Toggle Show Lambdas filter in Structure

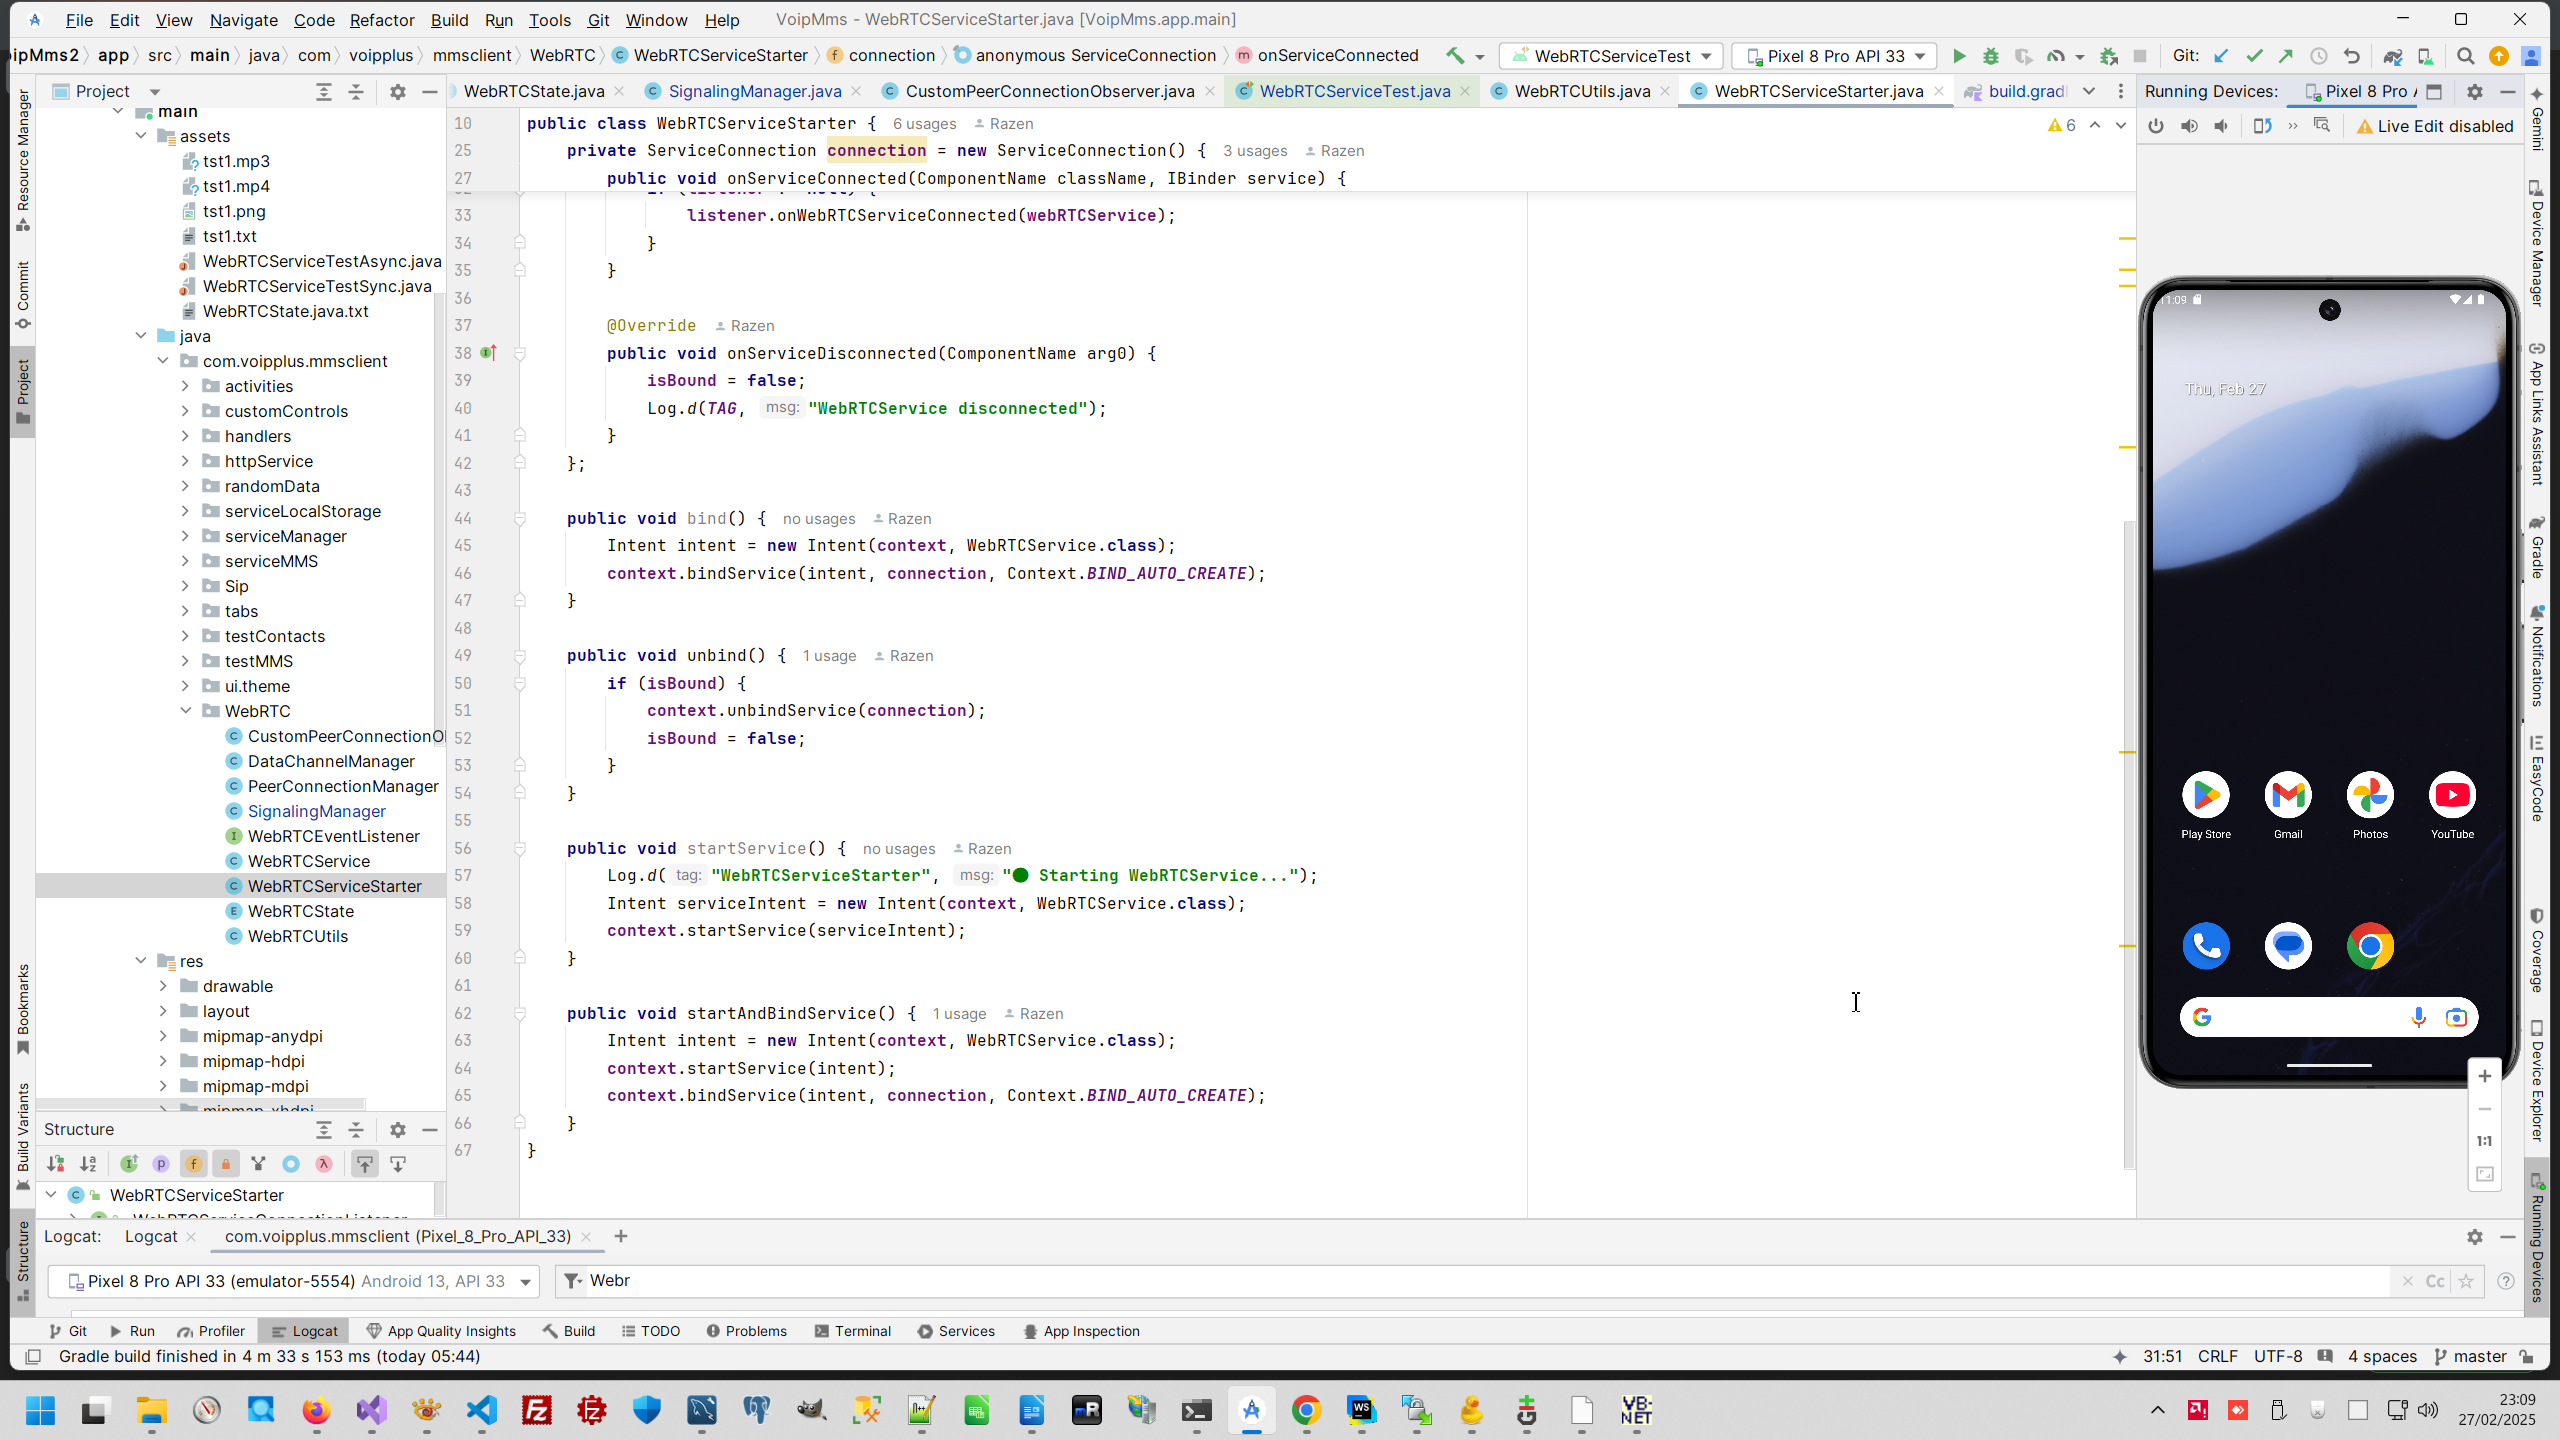(x=323, y=1164)
